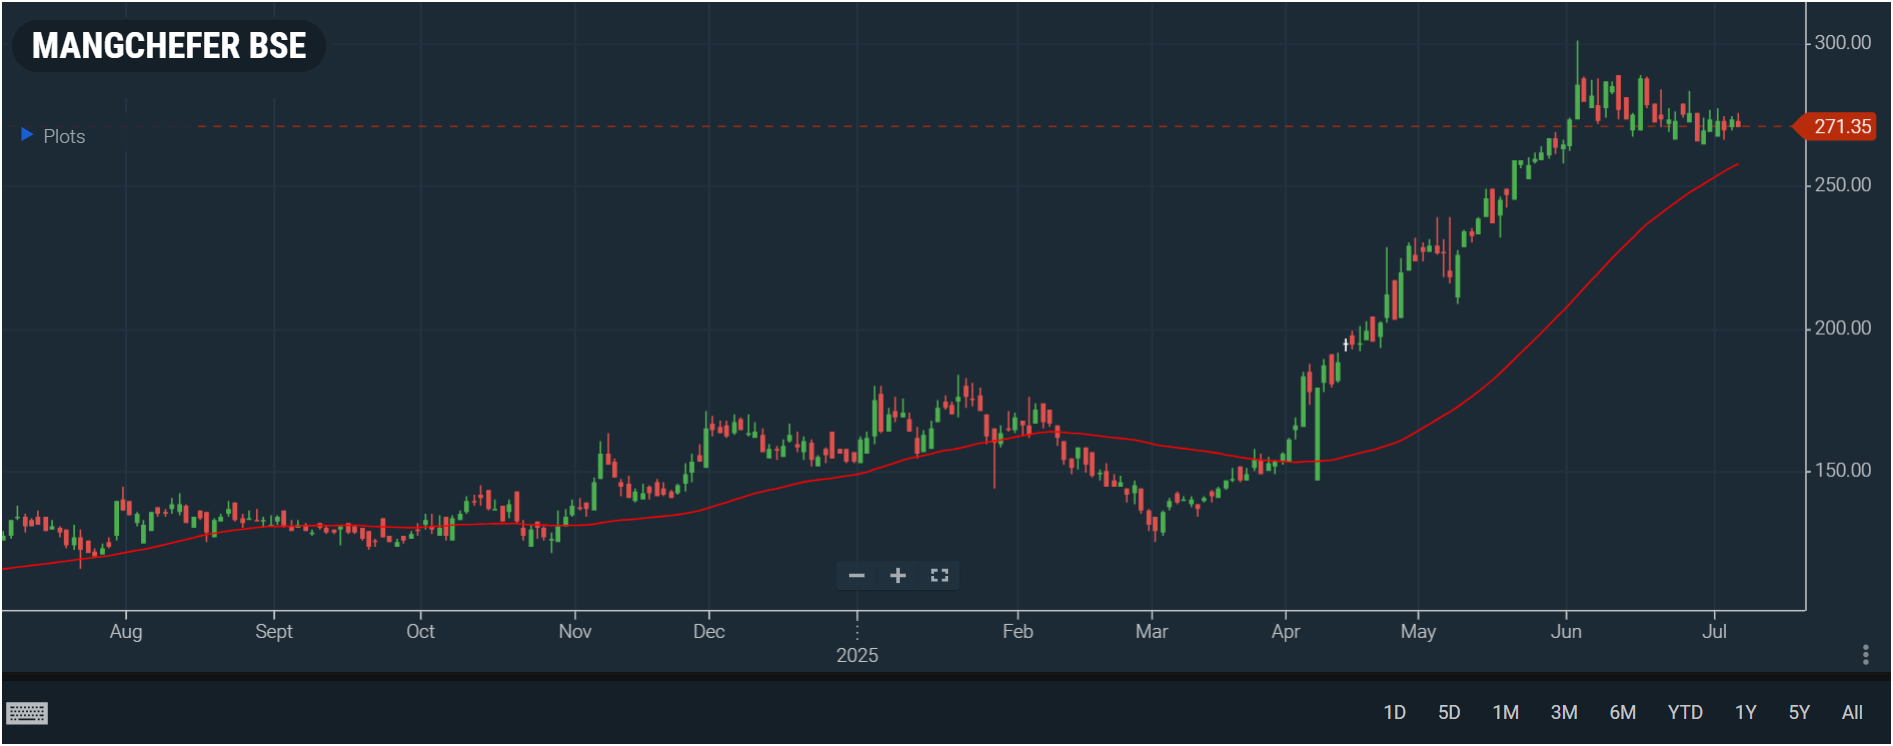The width and height of the screenshot is (1893, 746).
Task: Click the Feb label on time axis
Action: point(1018,631)
